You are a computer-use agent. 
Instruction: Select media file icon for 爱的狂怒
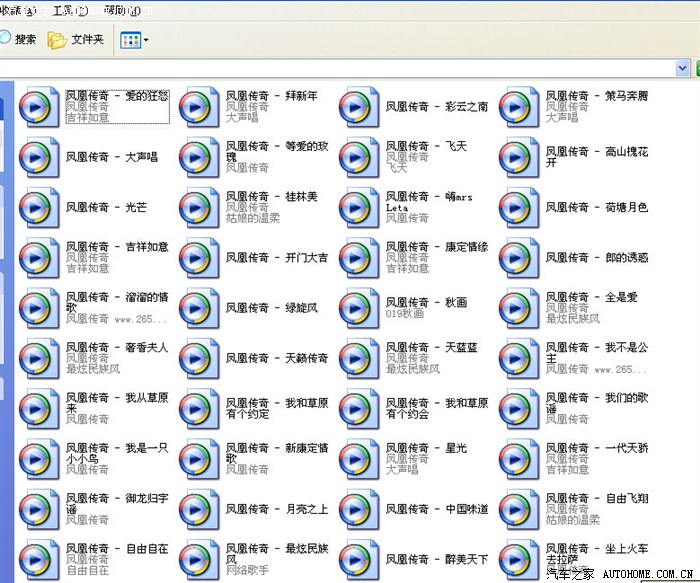click(x=39, y=108)
